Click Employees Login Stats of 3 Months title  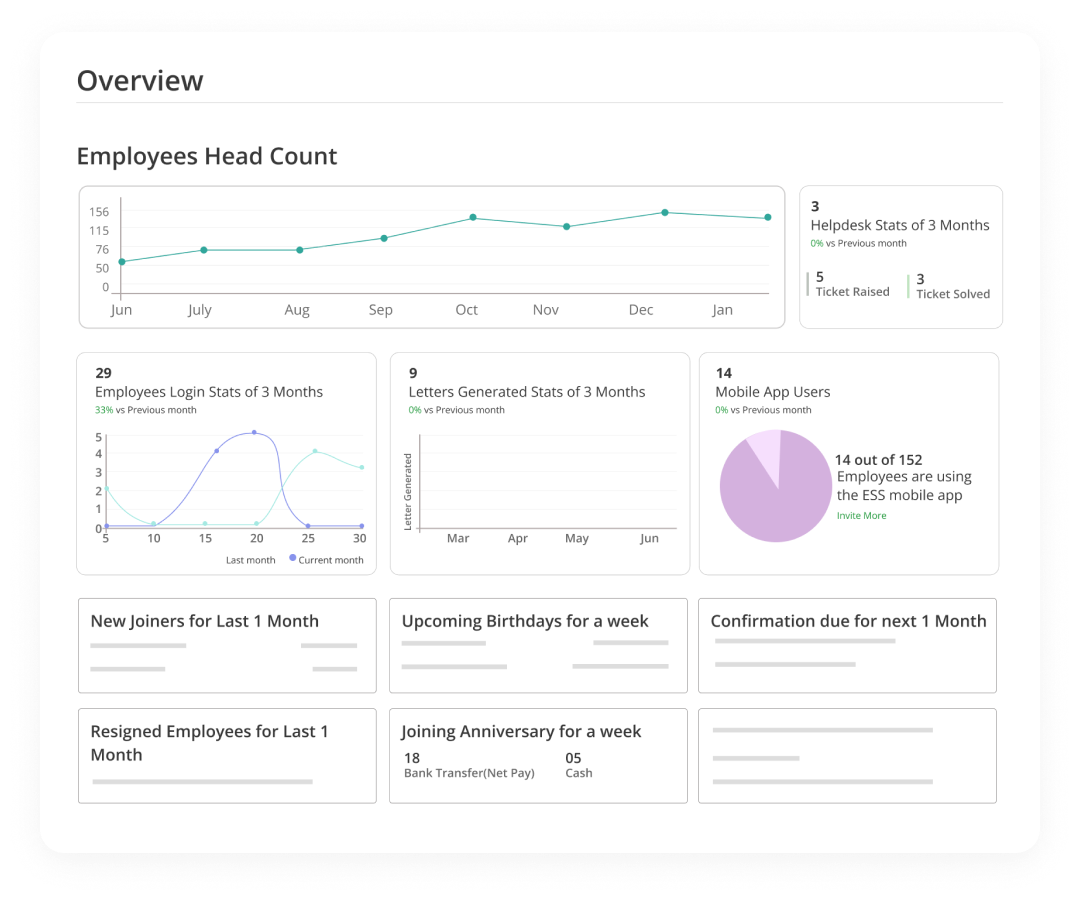209,392
